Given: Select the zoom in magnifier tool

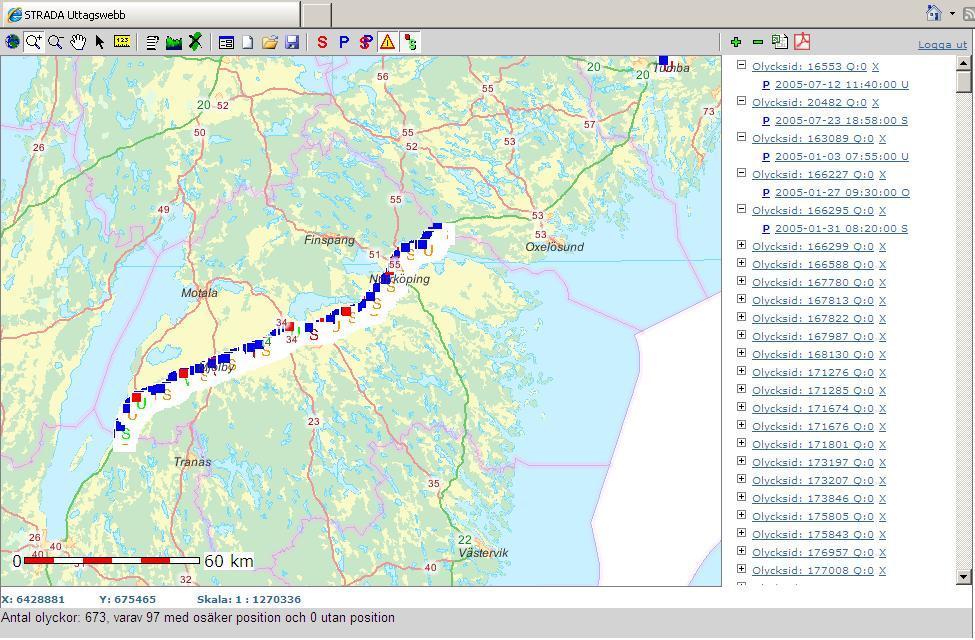Looking at the screenshot, I should [x=34, y=42].
